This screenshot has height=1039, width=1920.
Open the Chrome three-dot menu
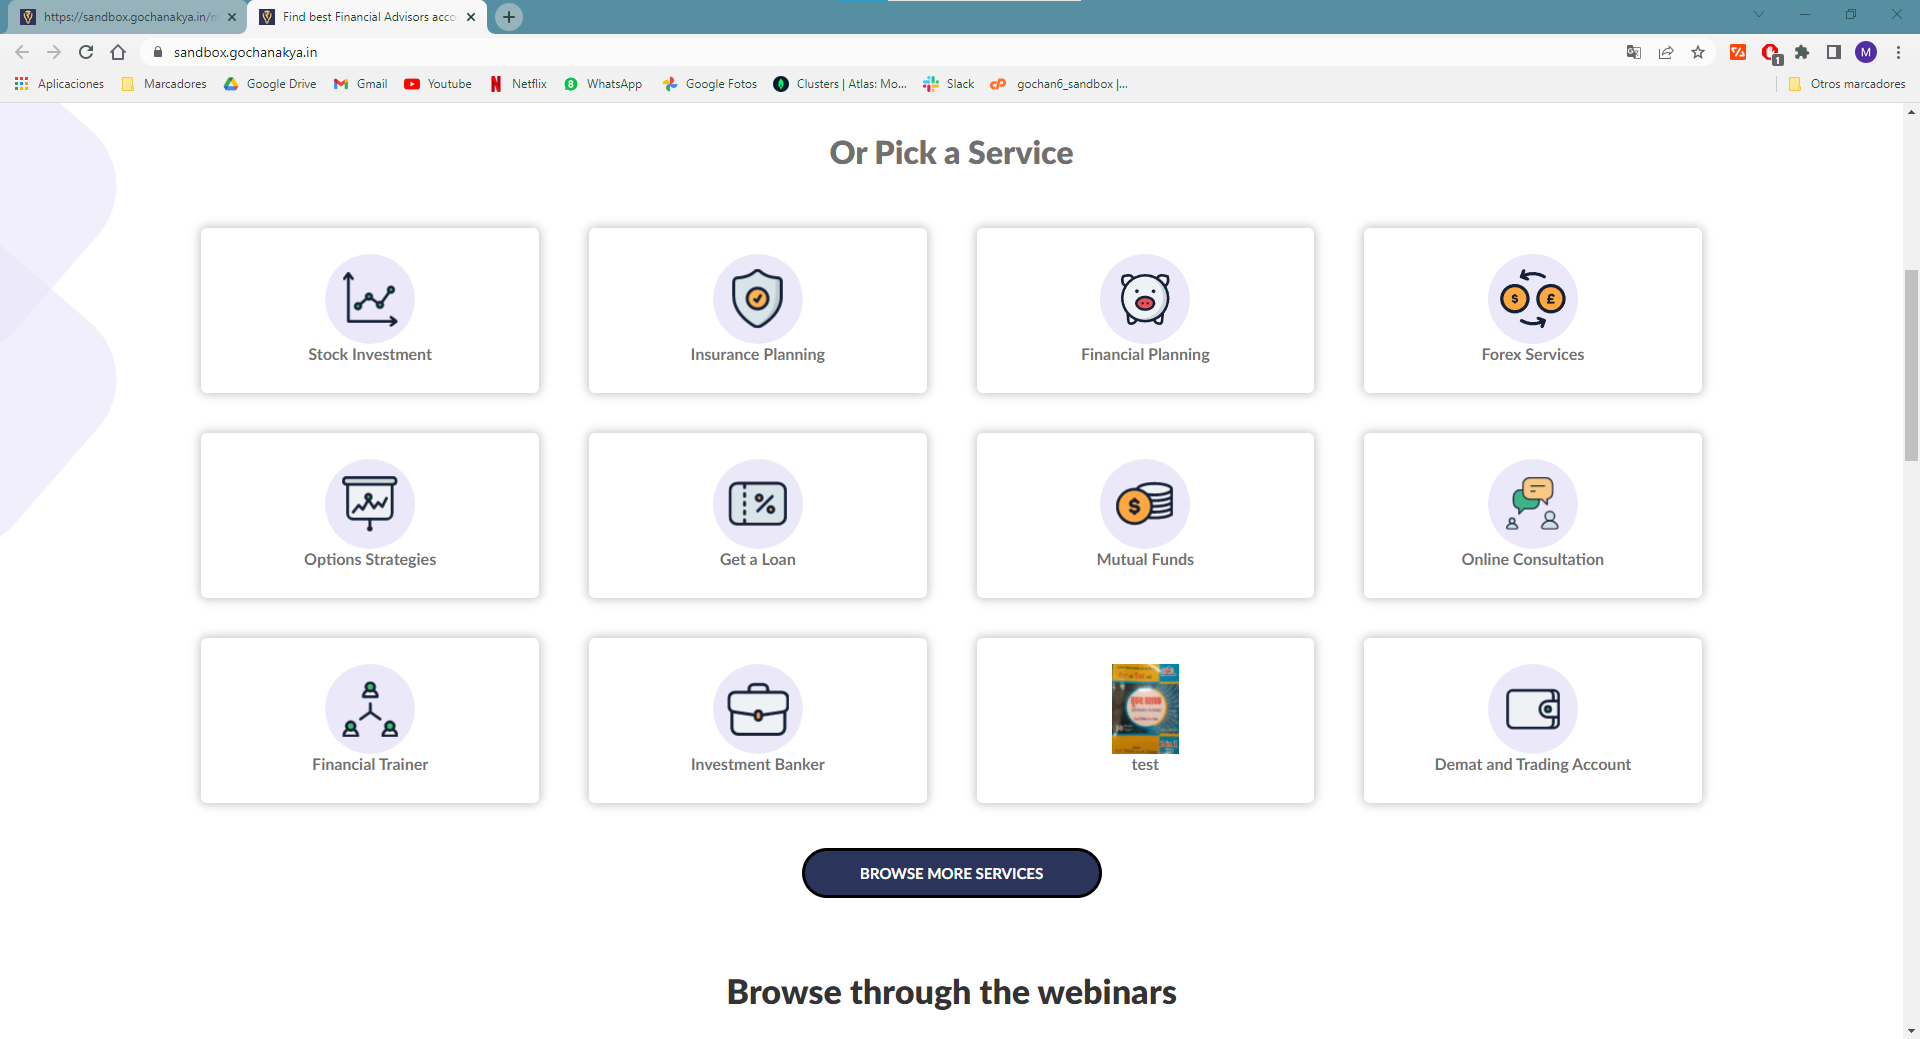tap(1898, 52)
